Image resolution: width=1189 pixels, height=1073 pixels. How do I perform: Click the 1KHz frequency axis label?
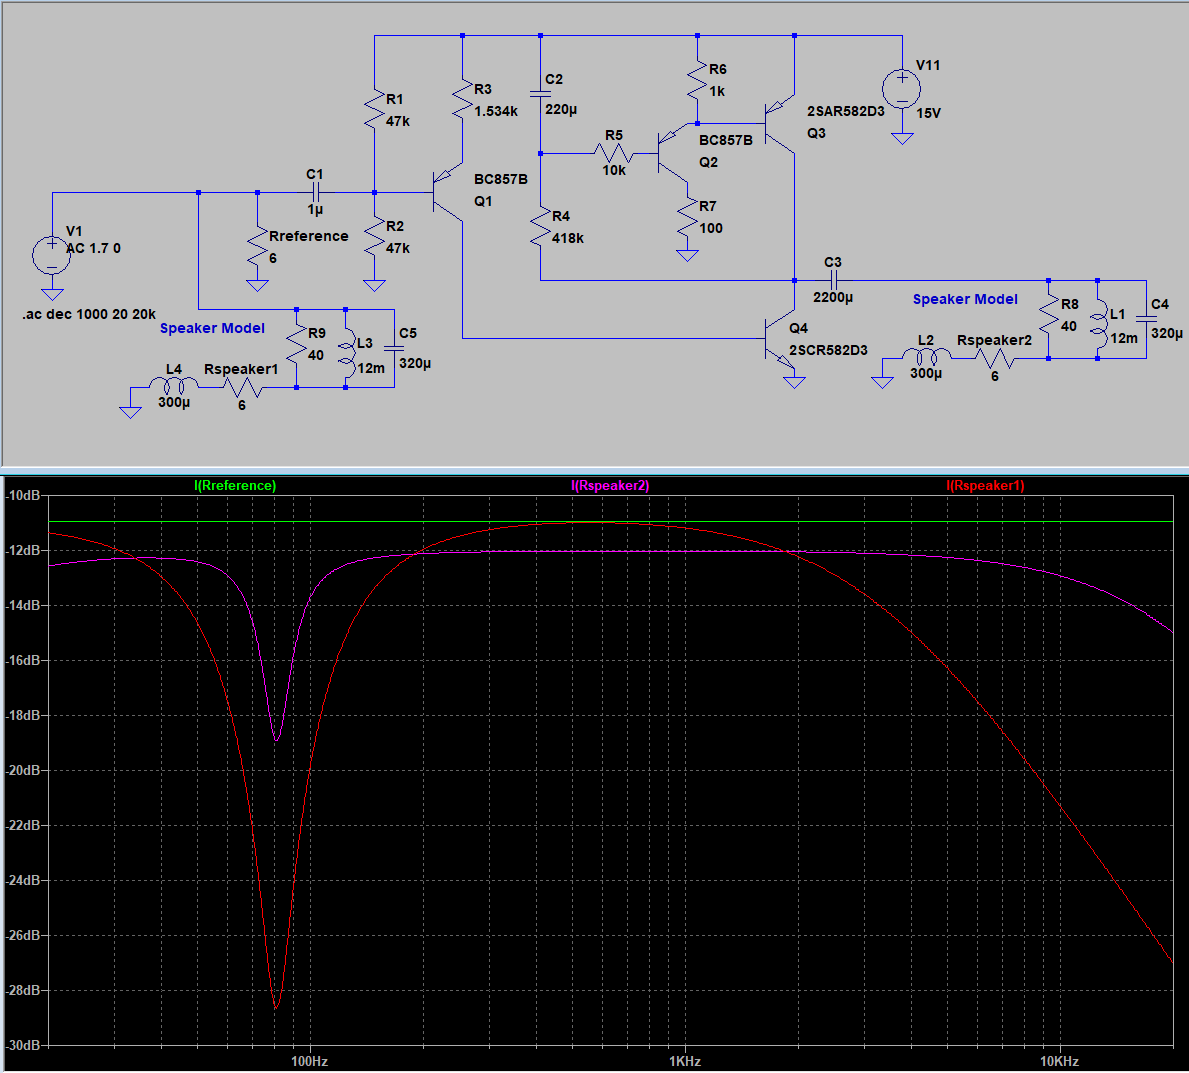[x=685, y=1062]
